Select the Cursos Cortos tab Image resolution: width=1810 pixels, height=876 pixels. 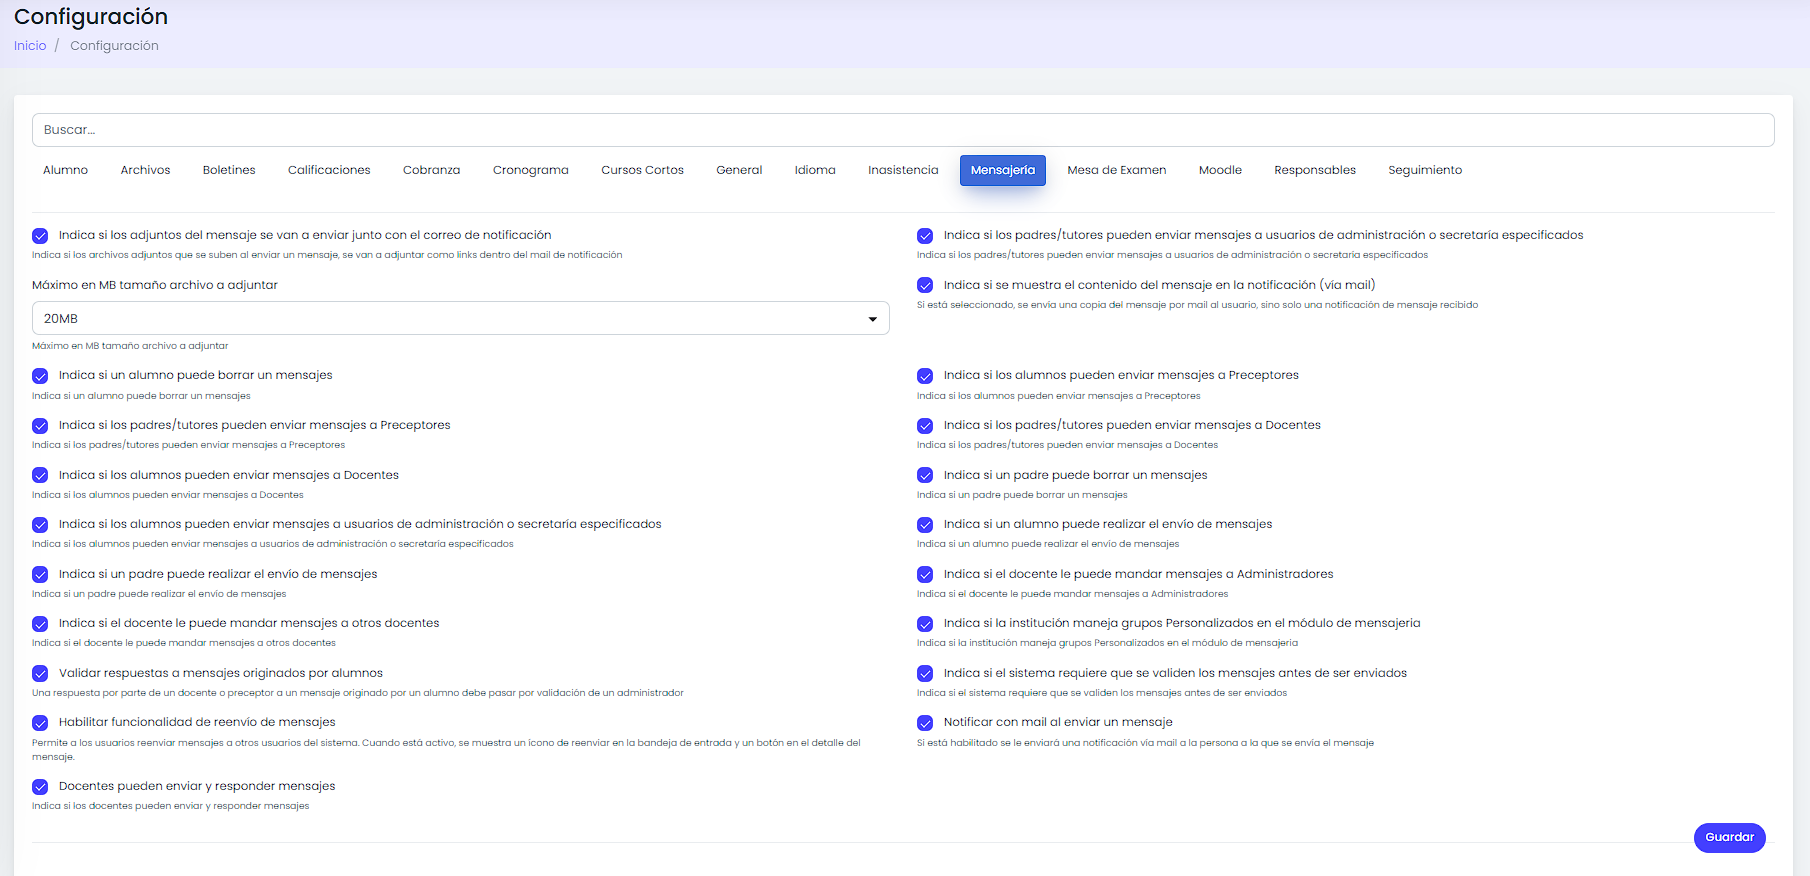[x=642, y=170]
